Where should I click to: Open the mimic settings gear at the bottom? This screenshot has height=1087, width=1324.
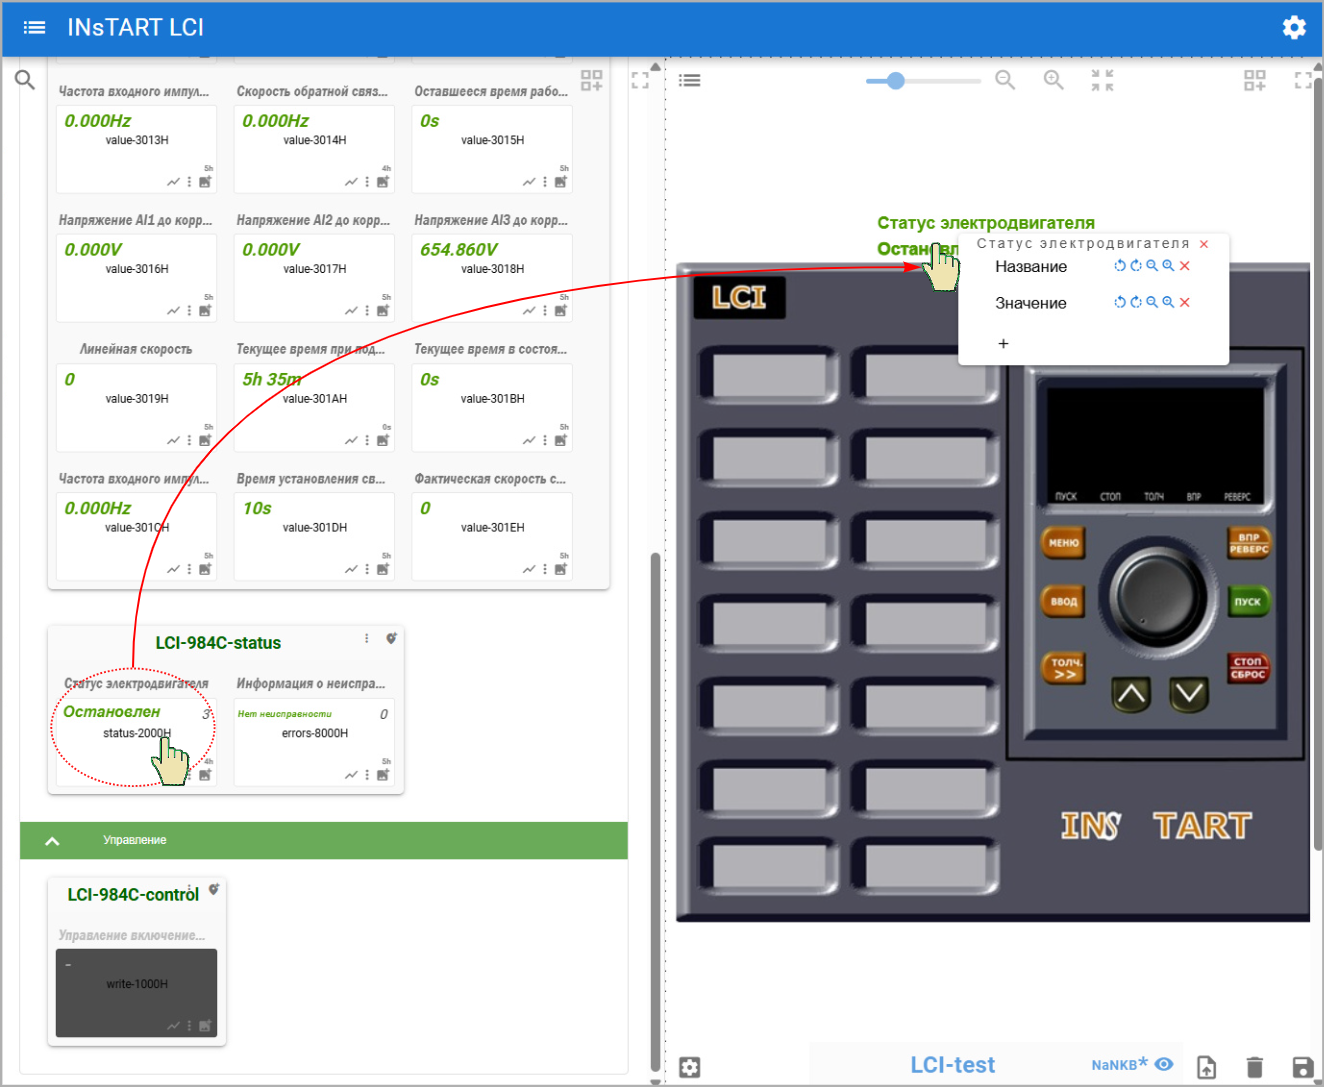pos(690,1067)
